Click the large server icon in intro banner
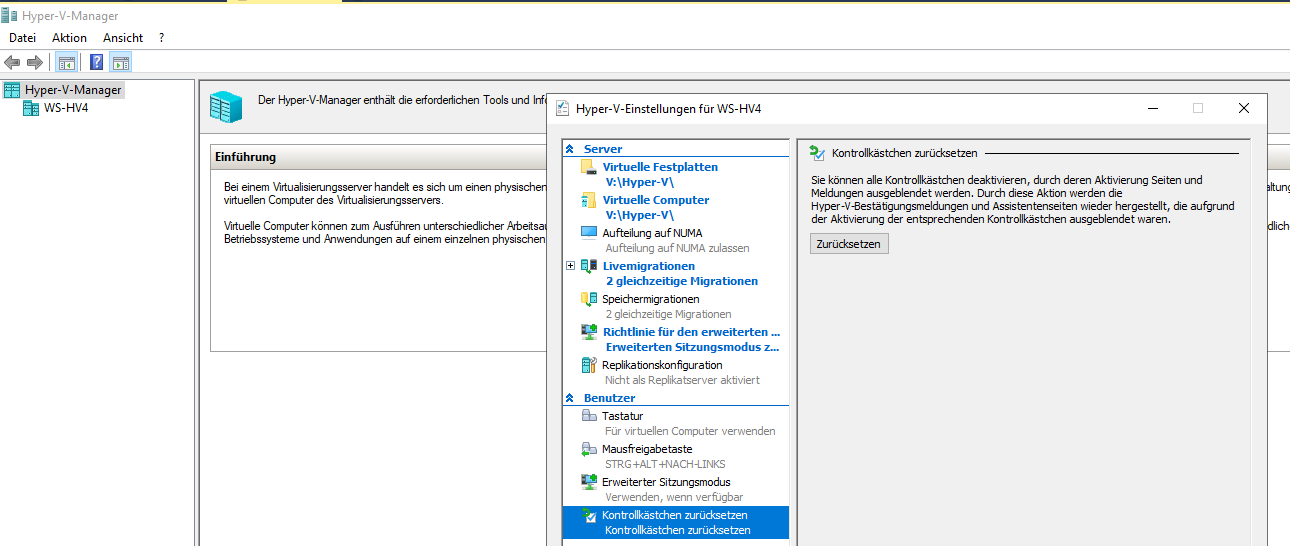 pos(226,105)
